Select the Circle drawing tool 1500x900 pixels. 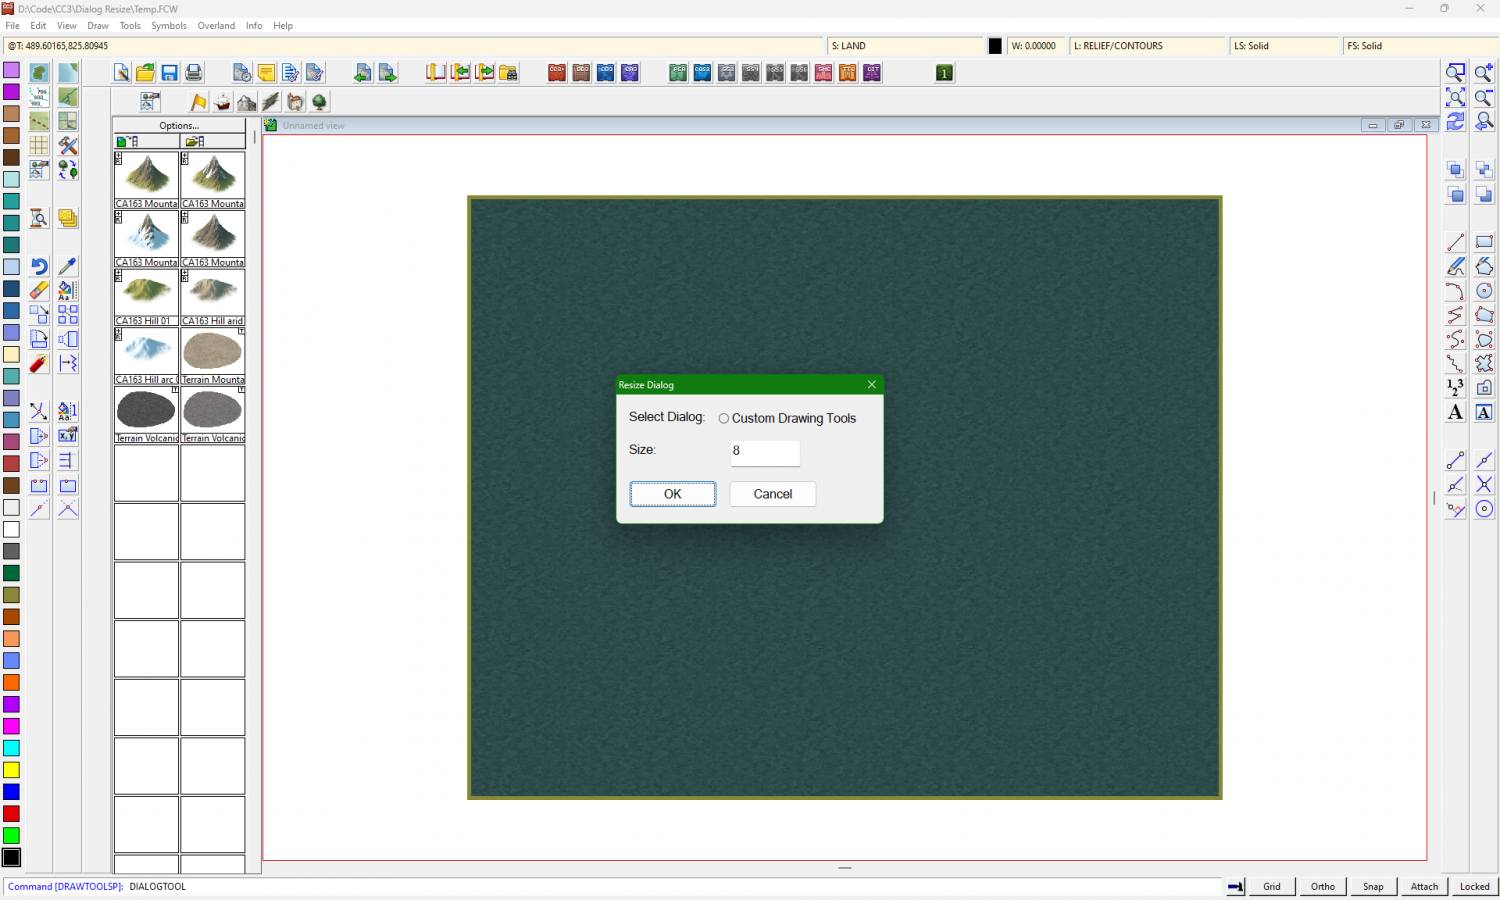coord(1484,290)
